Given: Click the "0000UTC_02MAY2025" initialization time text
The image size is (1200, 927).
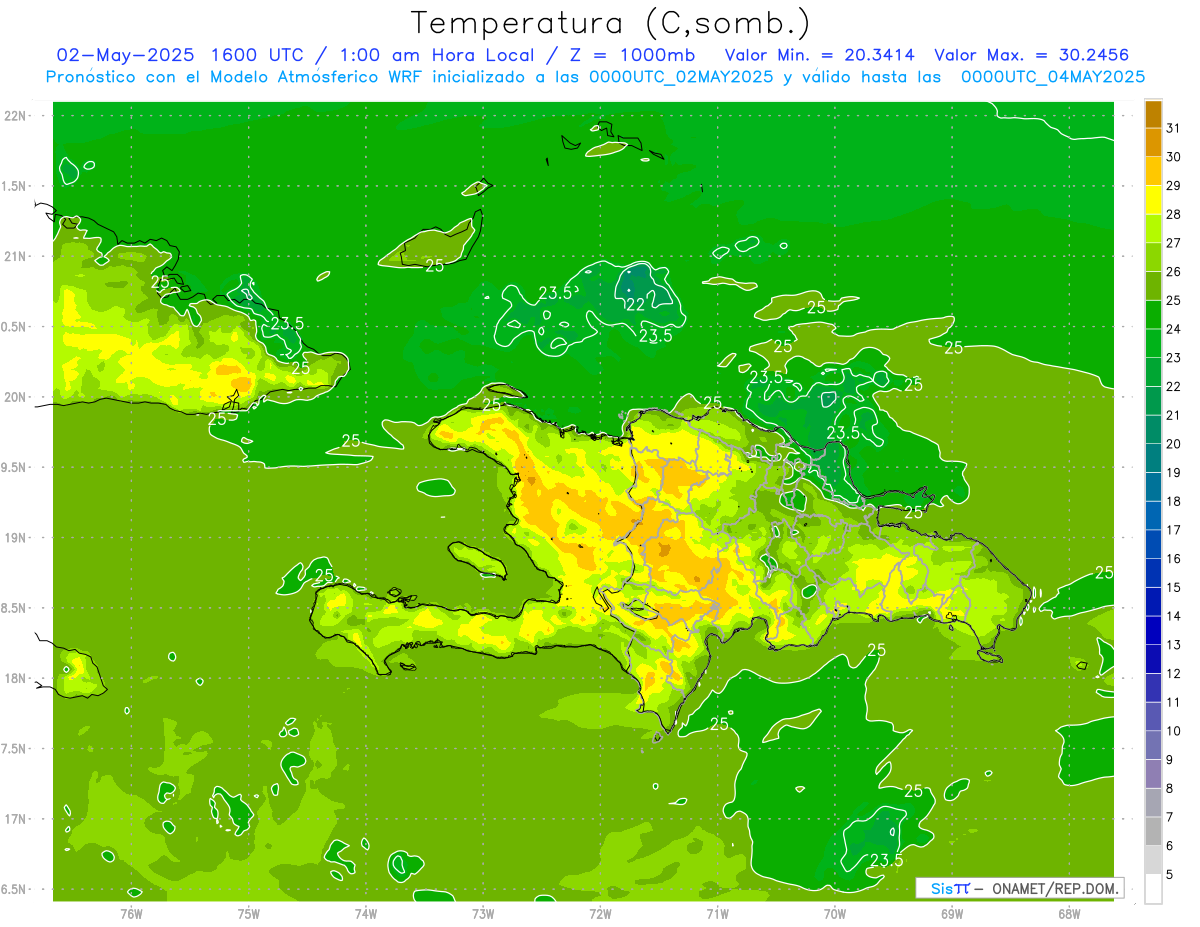Looking at the screenshot, I should pos(682,76).
